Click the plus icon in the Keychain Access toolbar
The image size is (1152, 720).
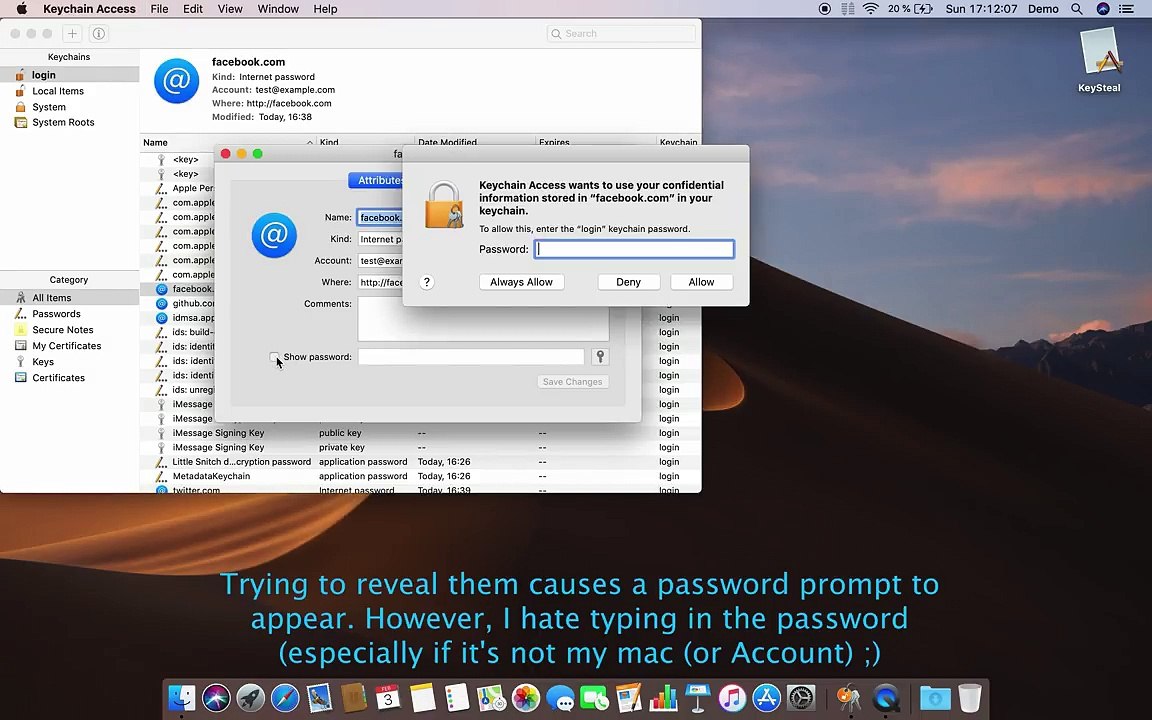pyautogui.click(x=72, y=33)
